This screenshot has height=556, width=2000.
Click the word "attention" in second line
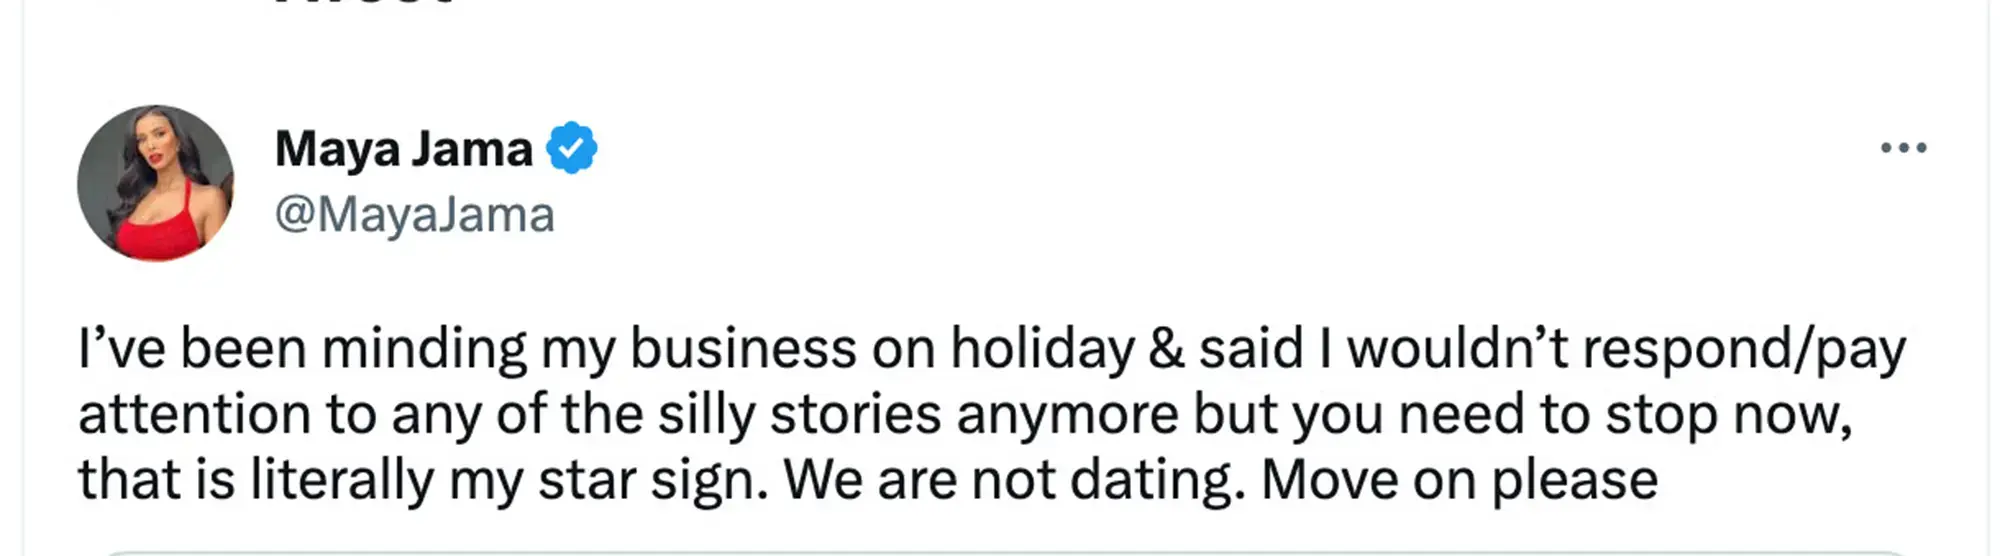coord(194,414)
